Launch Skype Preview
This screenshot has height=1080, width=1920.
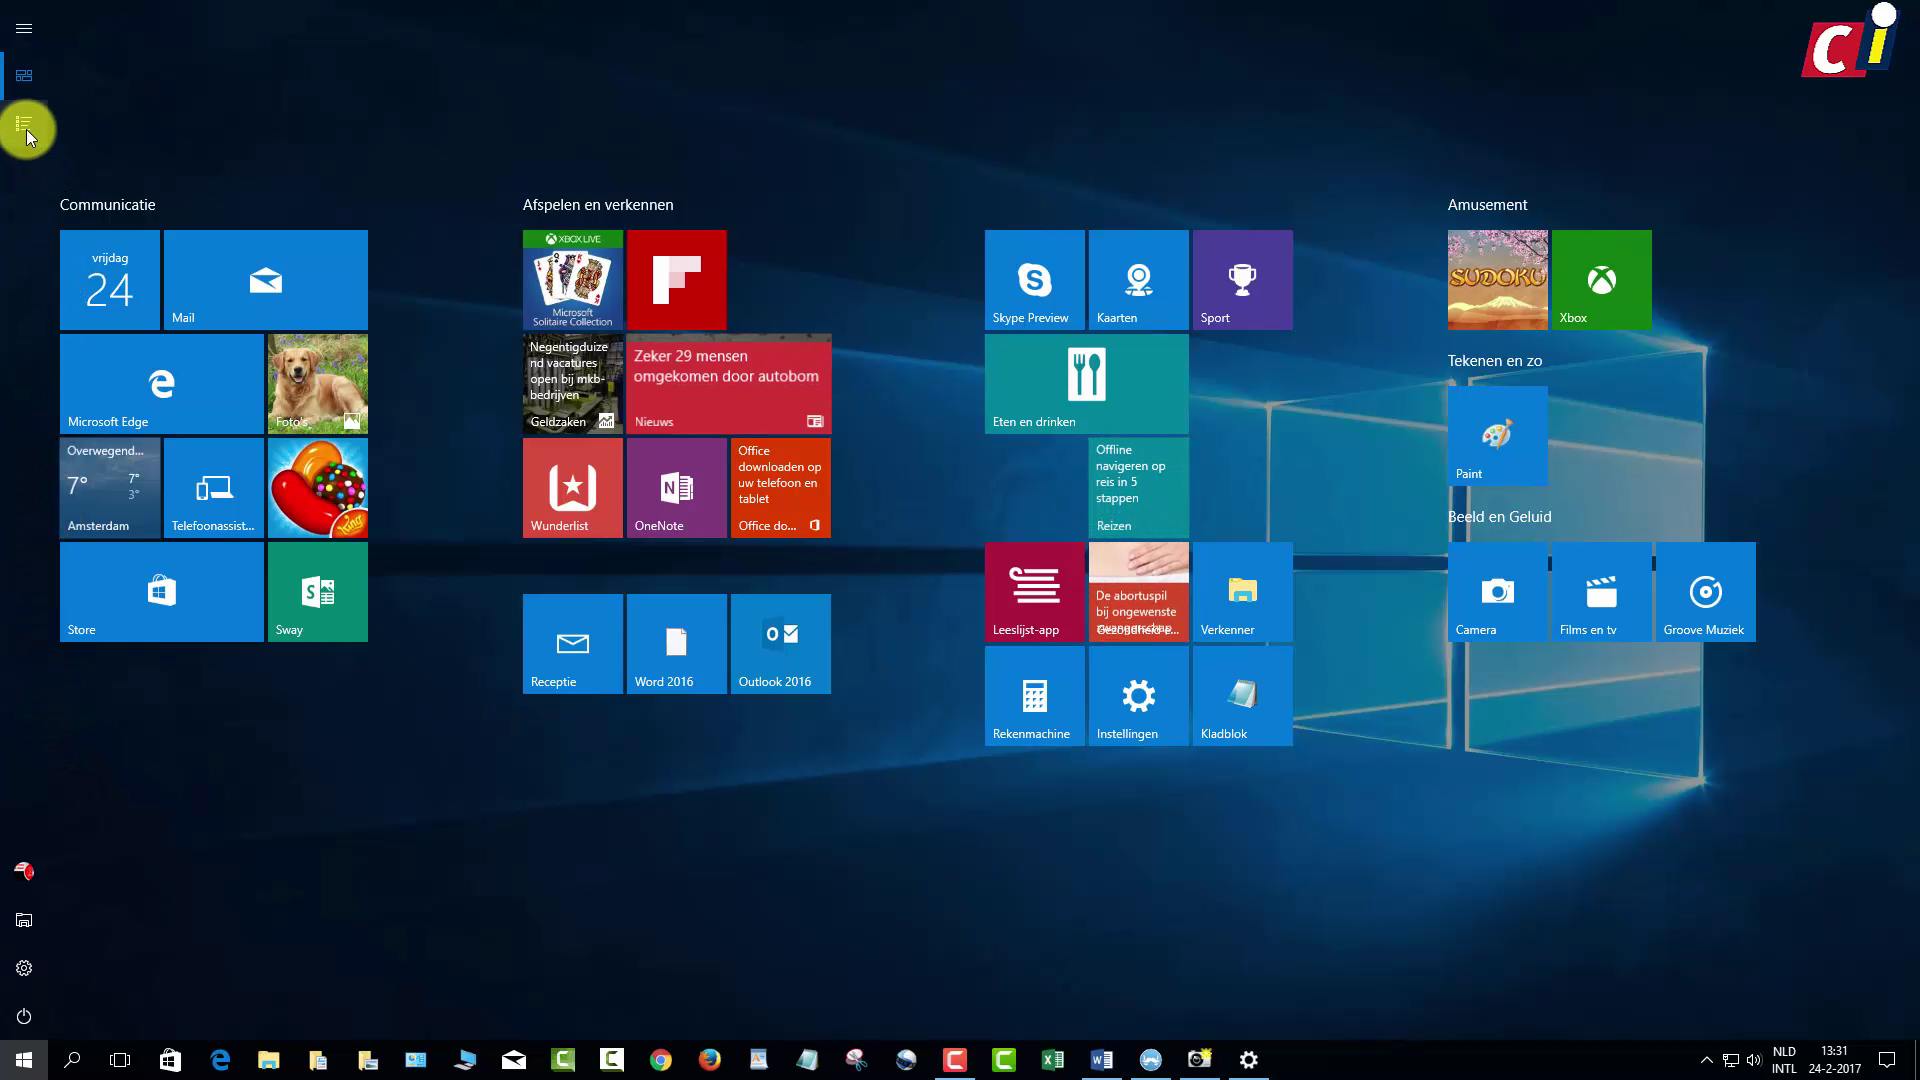click(1033, 279)
